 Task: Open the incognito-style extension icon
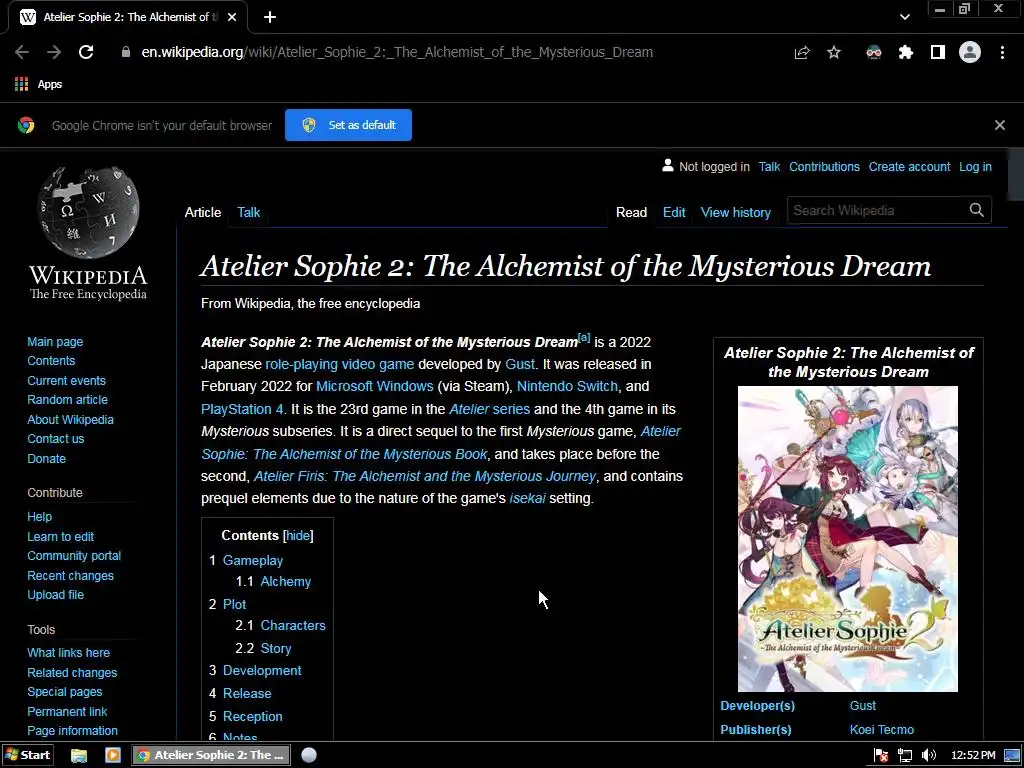874,52
